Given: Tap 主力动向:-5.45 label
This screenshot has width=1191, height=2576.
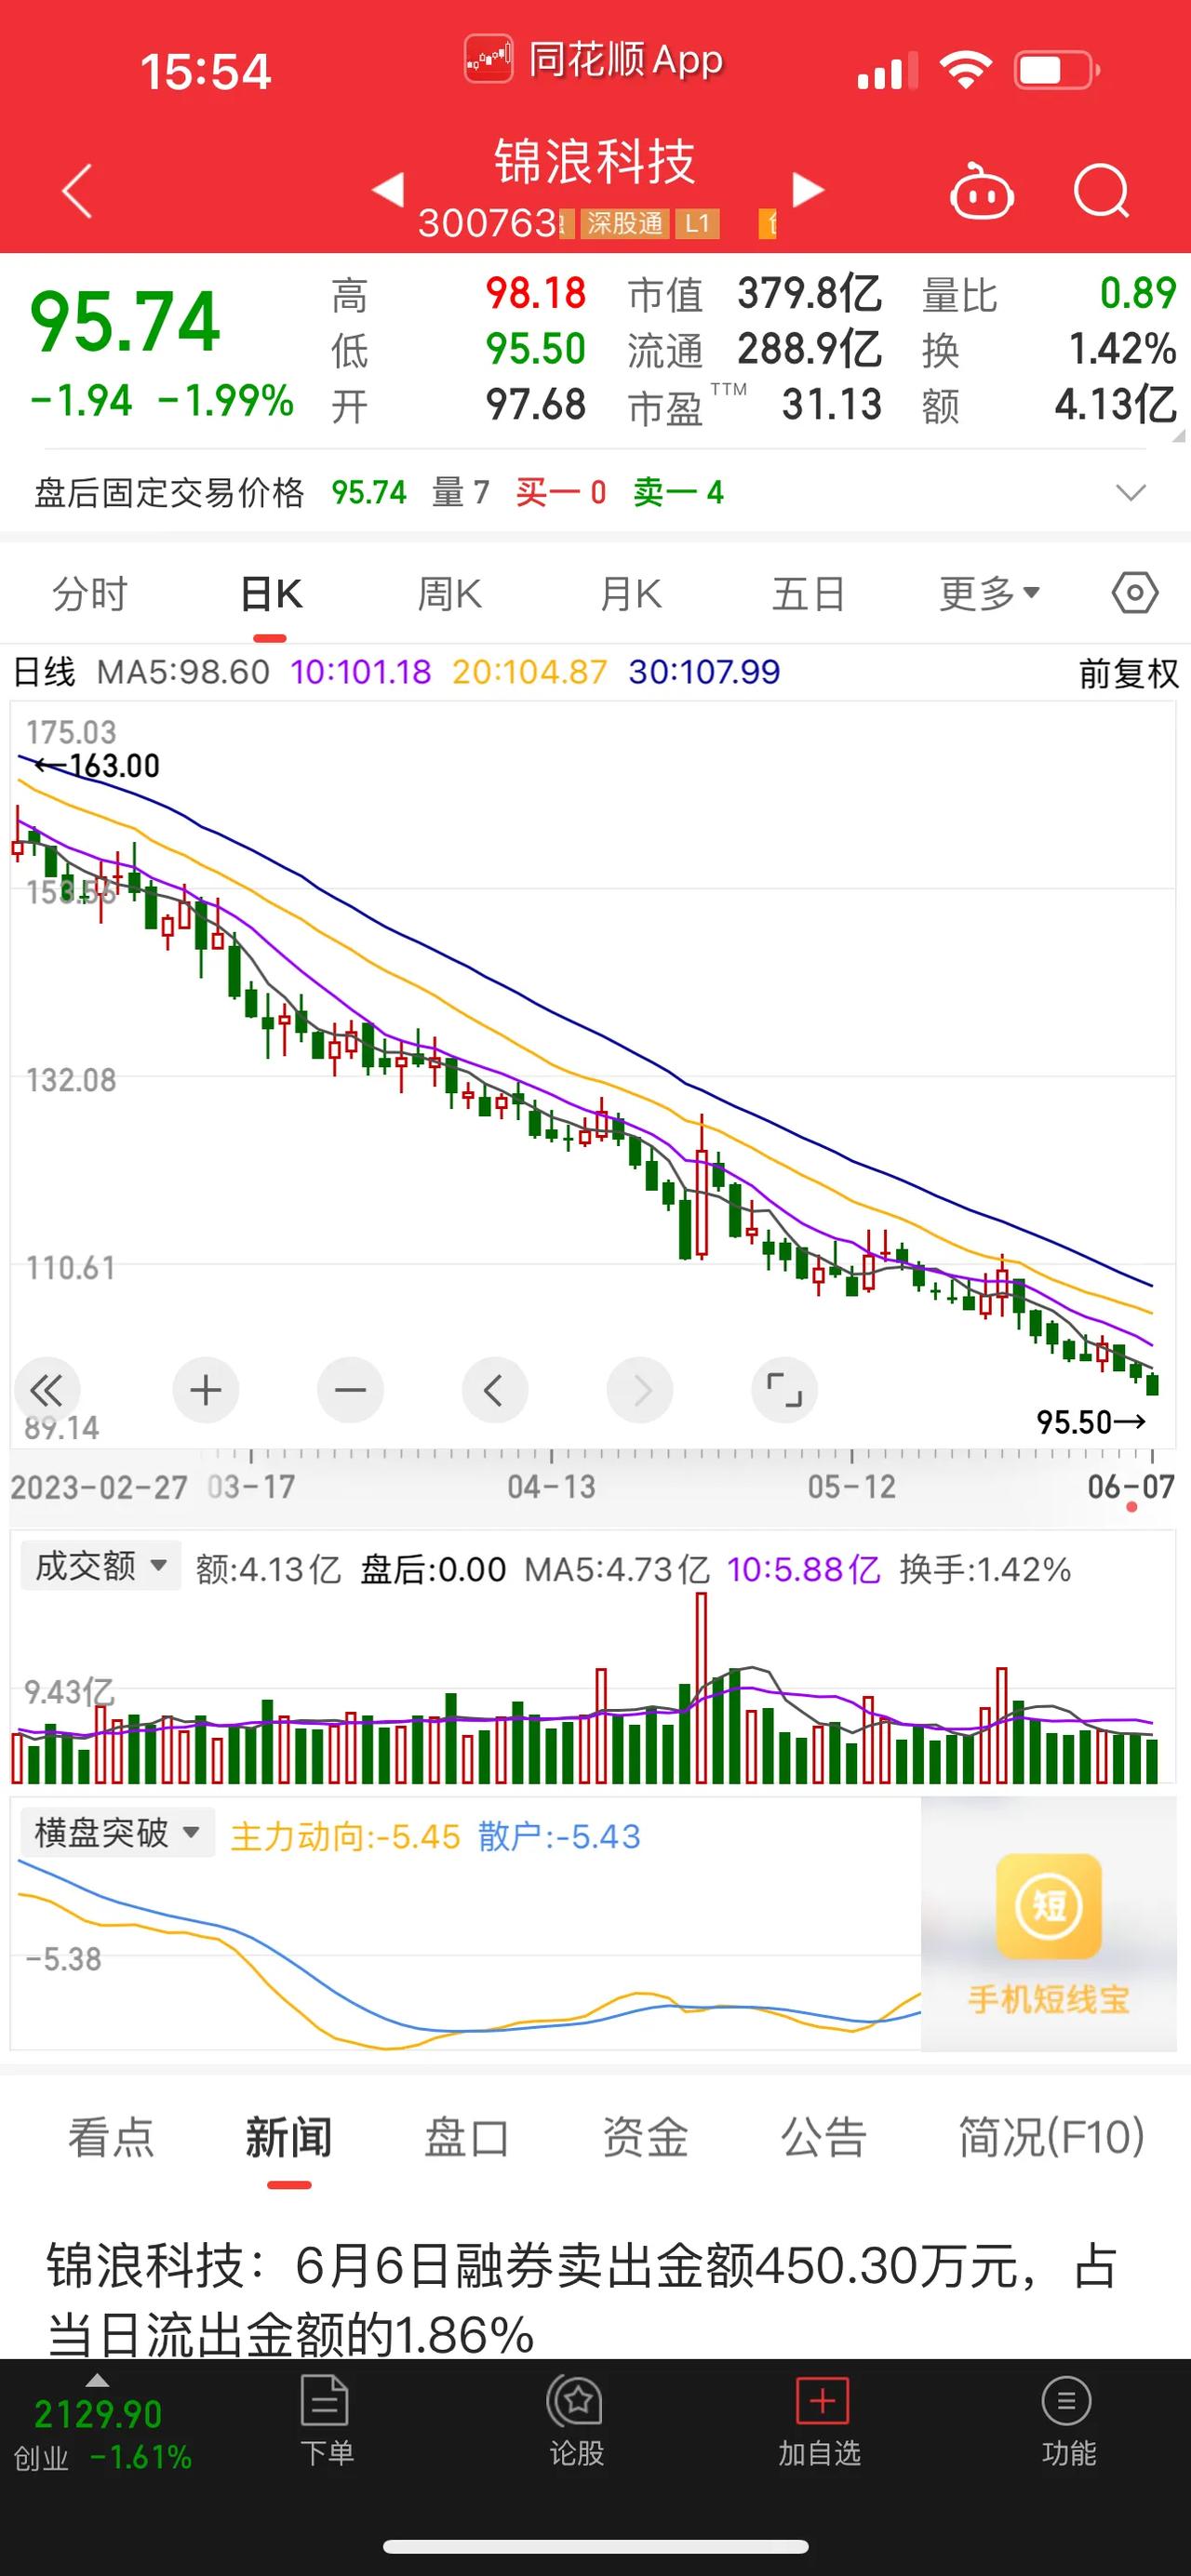Looking at the screenshot, I should [345, 1837].
